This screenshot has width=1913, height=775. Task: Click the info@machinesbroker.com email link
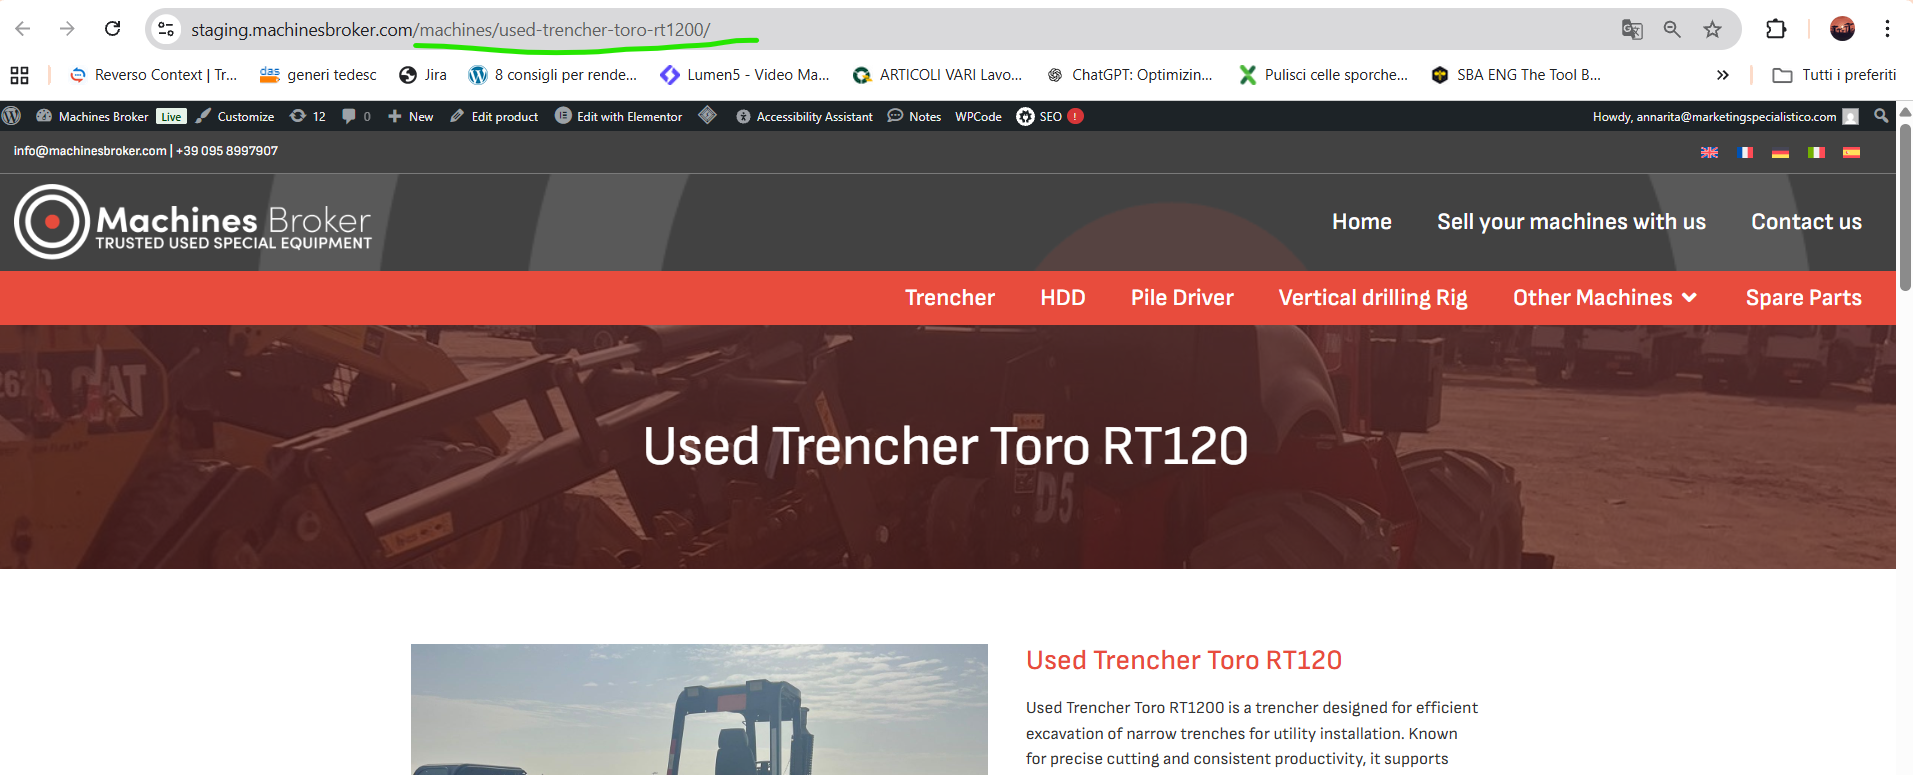coord(90,151)
